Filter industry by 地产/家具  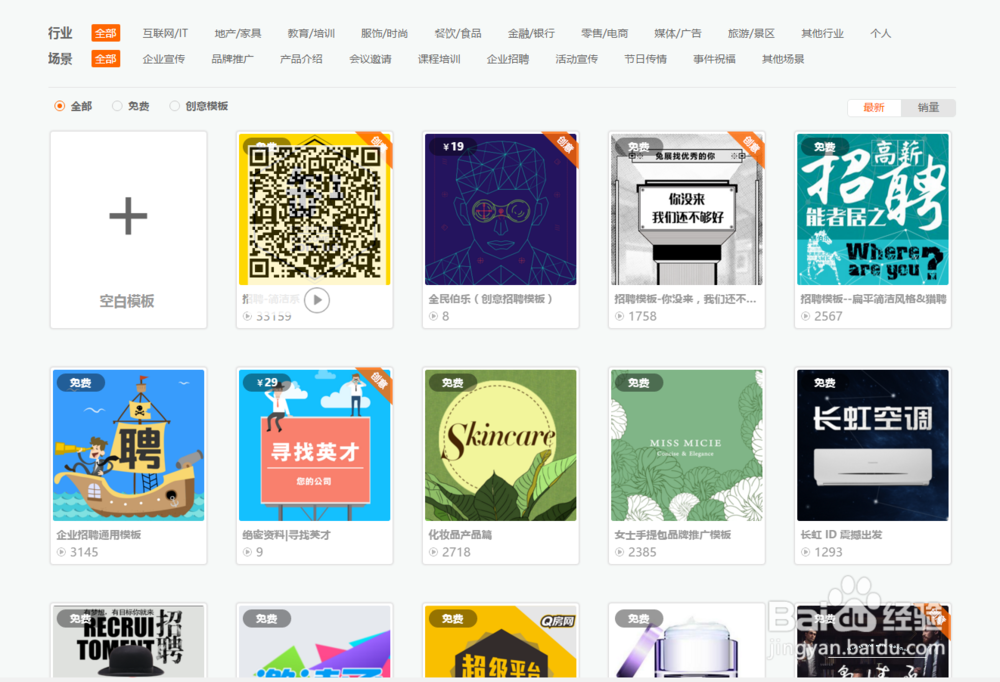[x=238, y=33]
